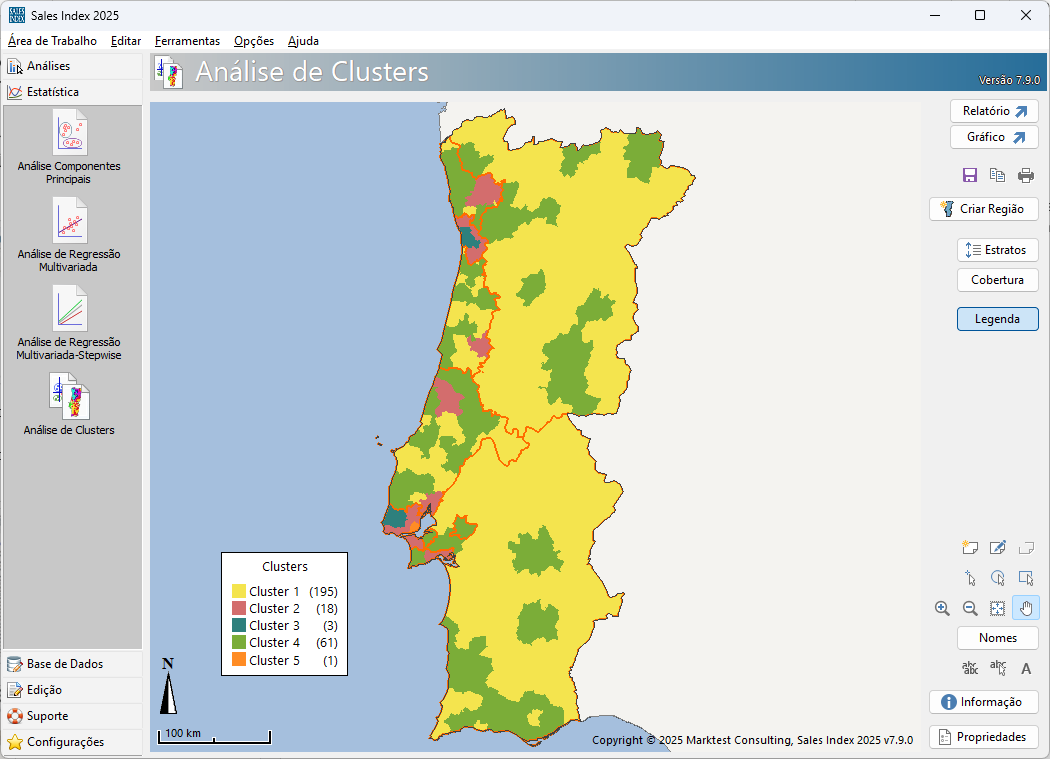
Task: Click the fit map to extent icon
Action: (997, 608)
